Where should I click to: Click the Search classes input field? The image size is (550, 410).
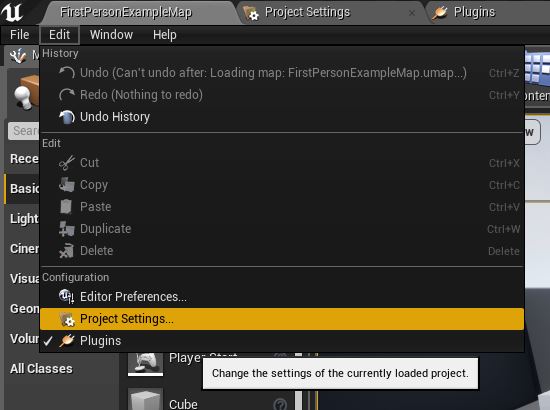tap(24, 131)
